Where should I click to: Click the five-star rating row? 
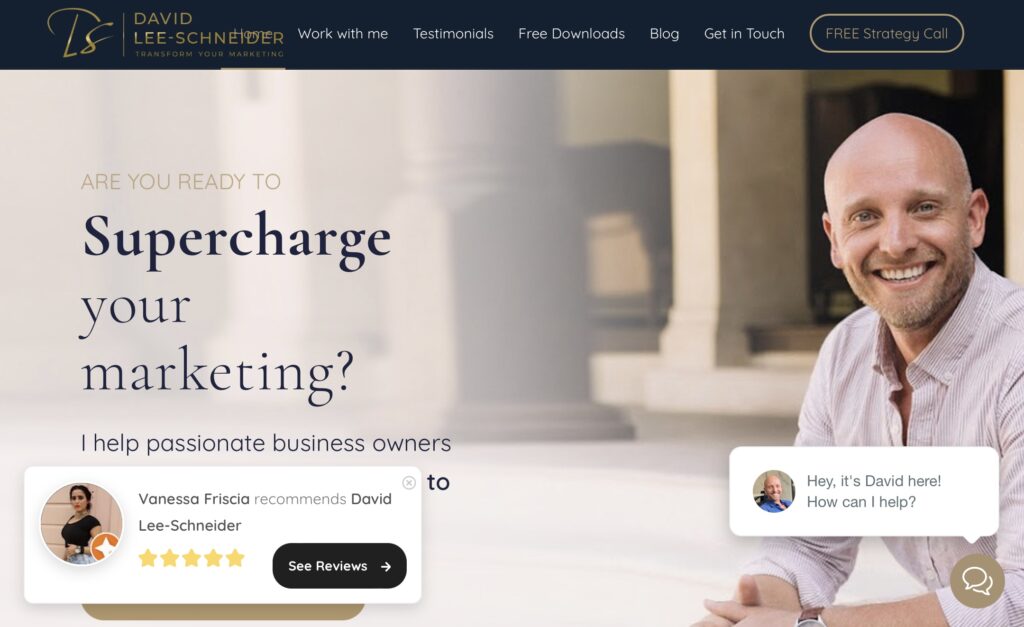[191, 558]
